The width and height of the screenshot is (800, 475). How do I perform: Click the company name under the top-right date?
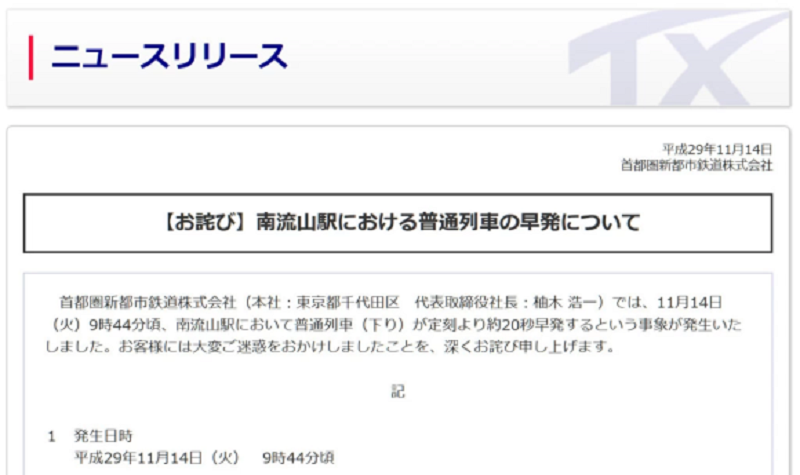(697, 166)
